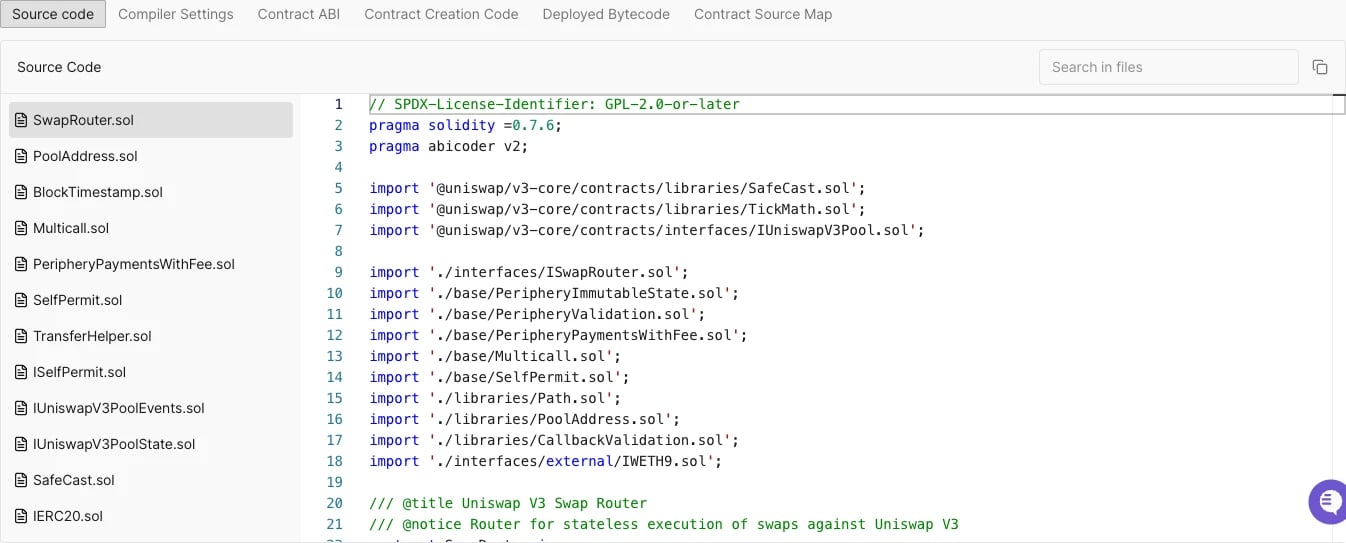Click file icon beside IUniswapV3PoolState.sol
This screenshot has height=543, width=1346.
20,444
